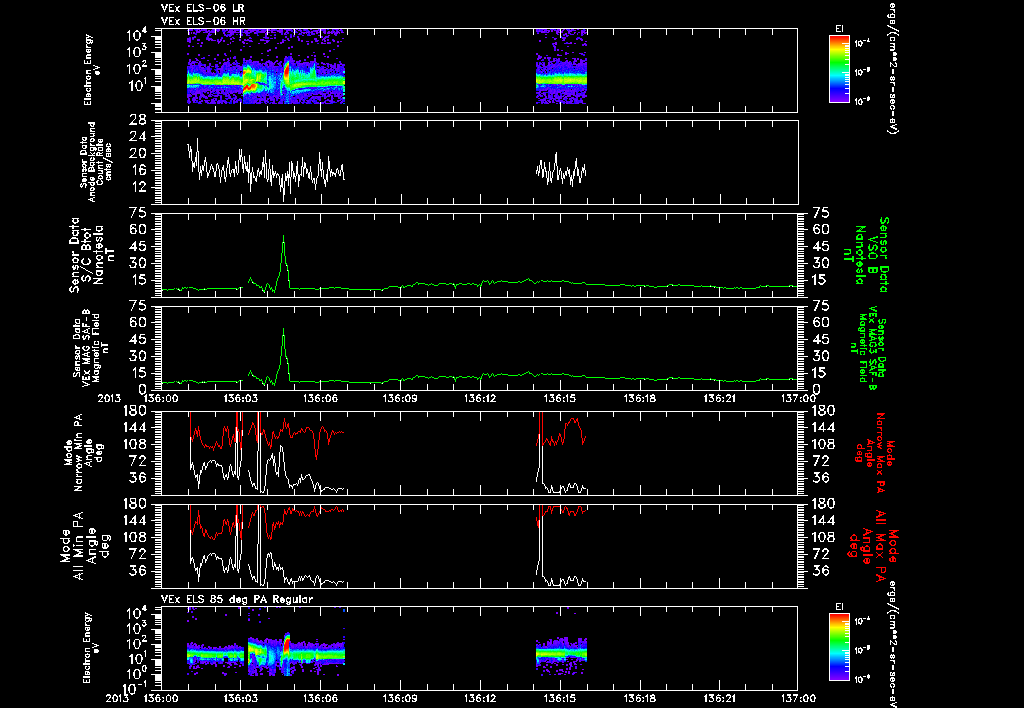Image resolution: width=1024 pixels, height=708 pixels.
Task: Select the red 'Mode Narrow Max PA Angle' label
Action: (x=873, y=452)
